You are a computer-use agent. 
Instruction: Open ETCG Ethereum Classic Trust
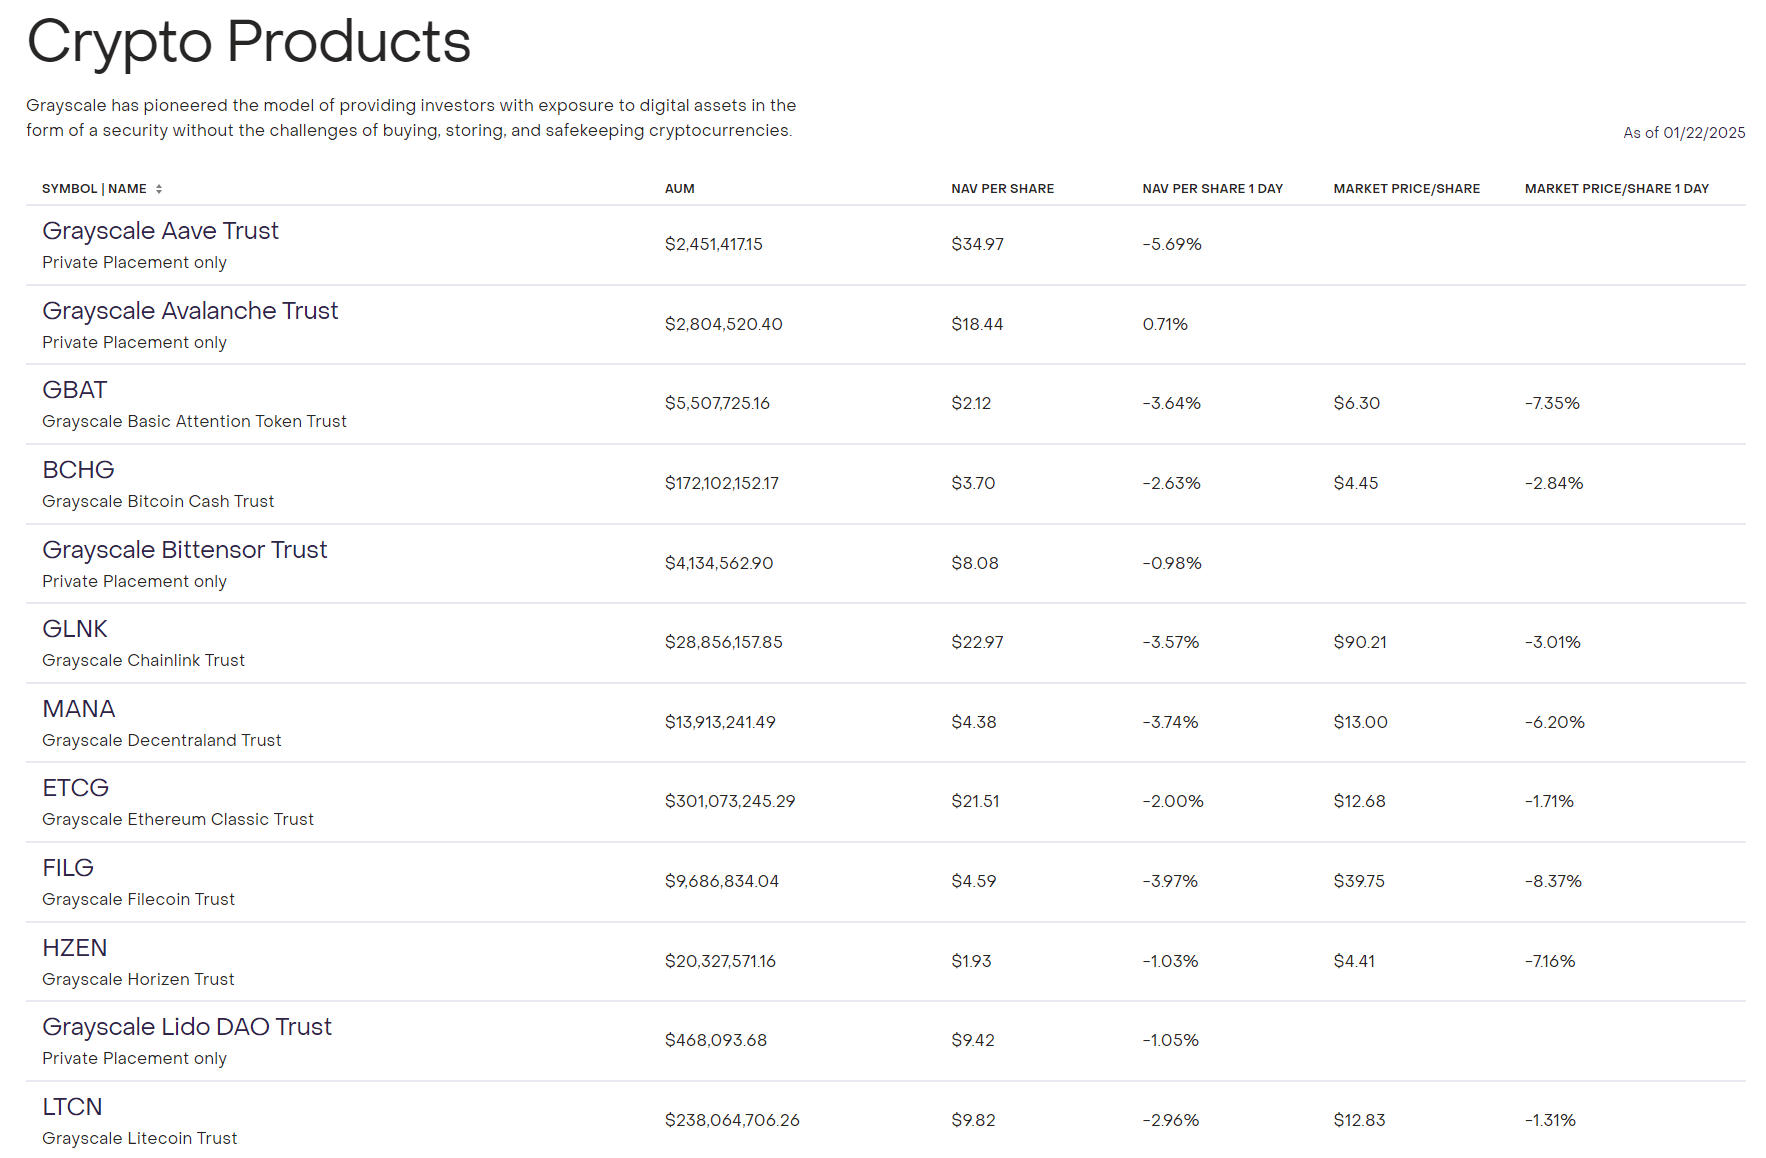tap(75, 788)
